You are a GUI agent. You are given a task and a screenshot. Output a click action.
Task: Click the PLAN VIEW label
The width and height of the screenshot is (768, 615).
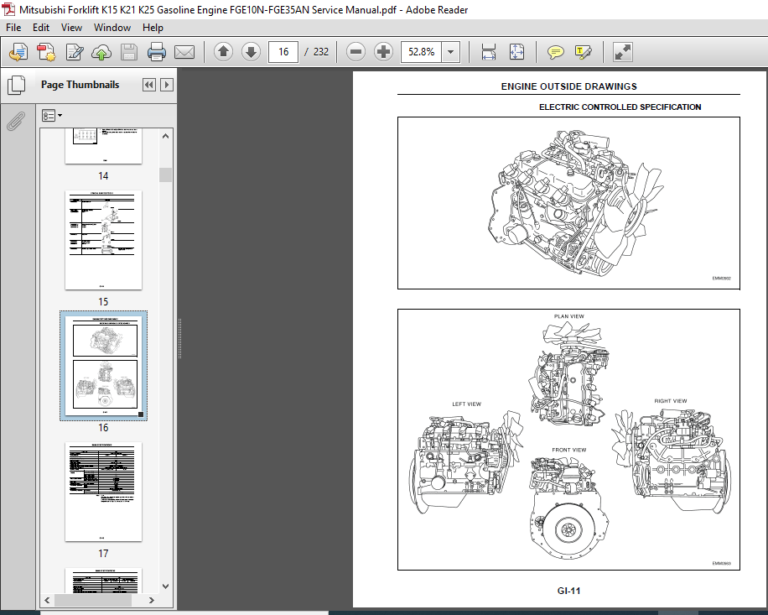tap(569, 316)
